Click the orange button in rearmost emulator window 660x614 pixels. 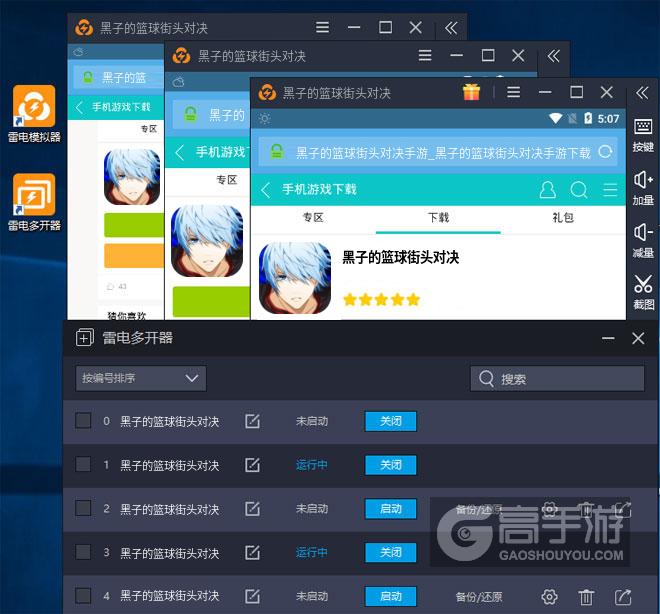pyautogui.click(x=134, y=255)
